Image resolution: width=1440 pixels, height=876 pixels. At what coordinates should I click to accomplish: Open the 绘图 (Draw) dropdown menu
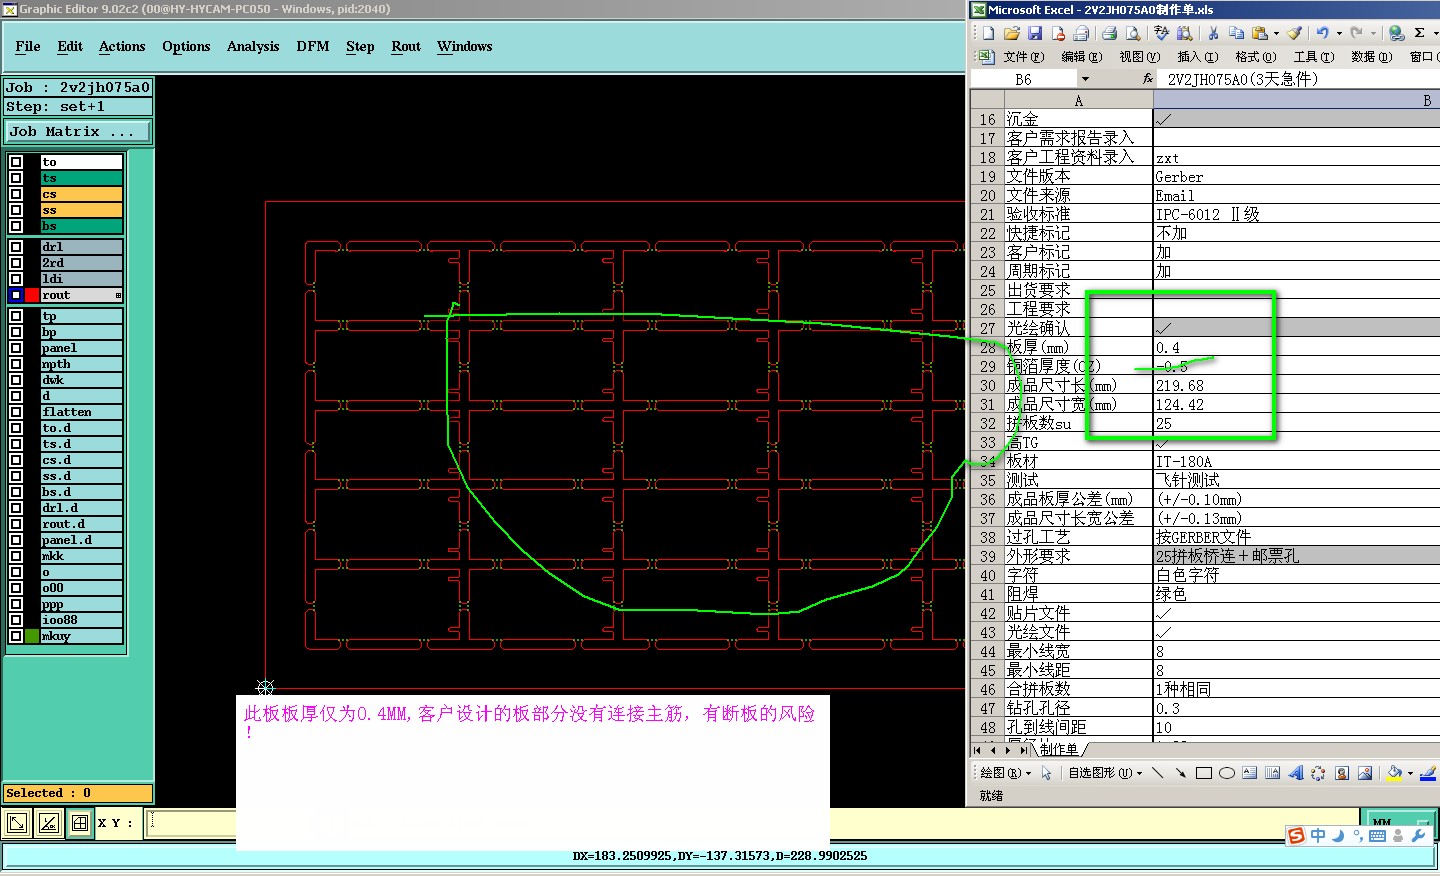[1005, 773]
